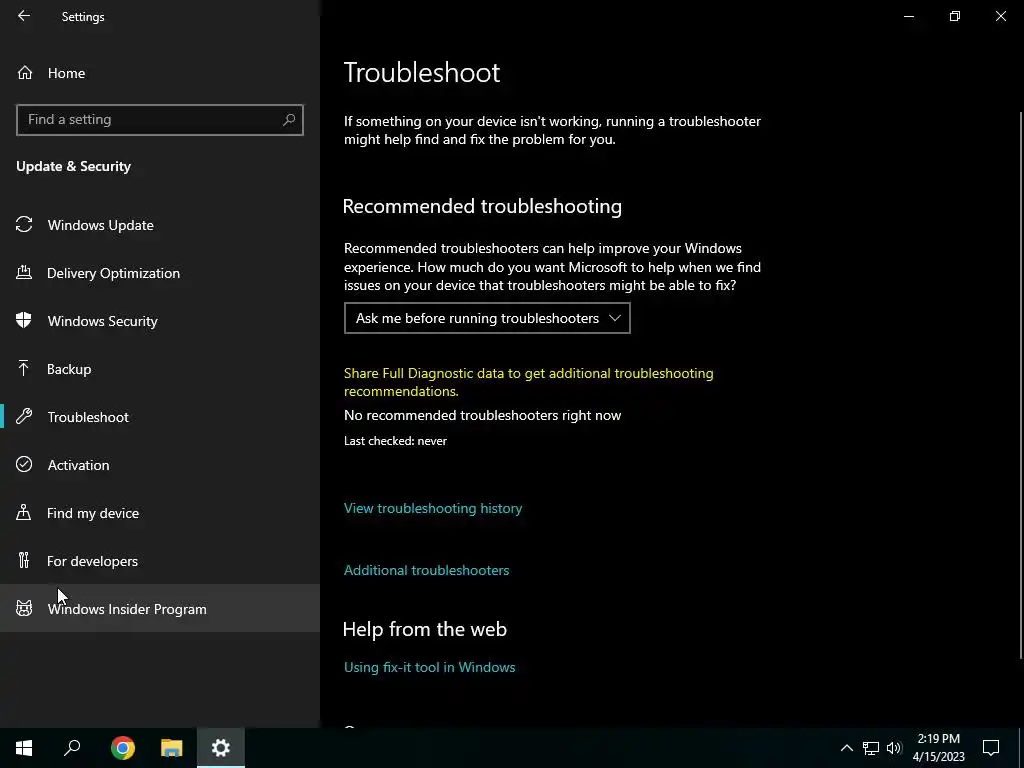Click the Find my device icon

[24, 512]
